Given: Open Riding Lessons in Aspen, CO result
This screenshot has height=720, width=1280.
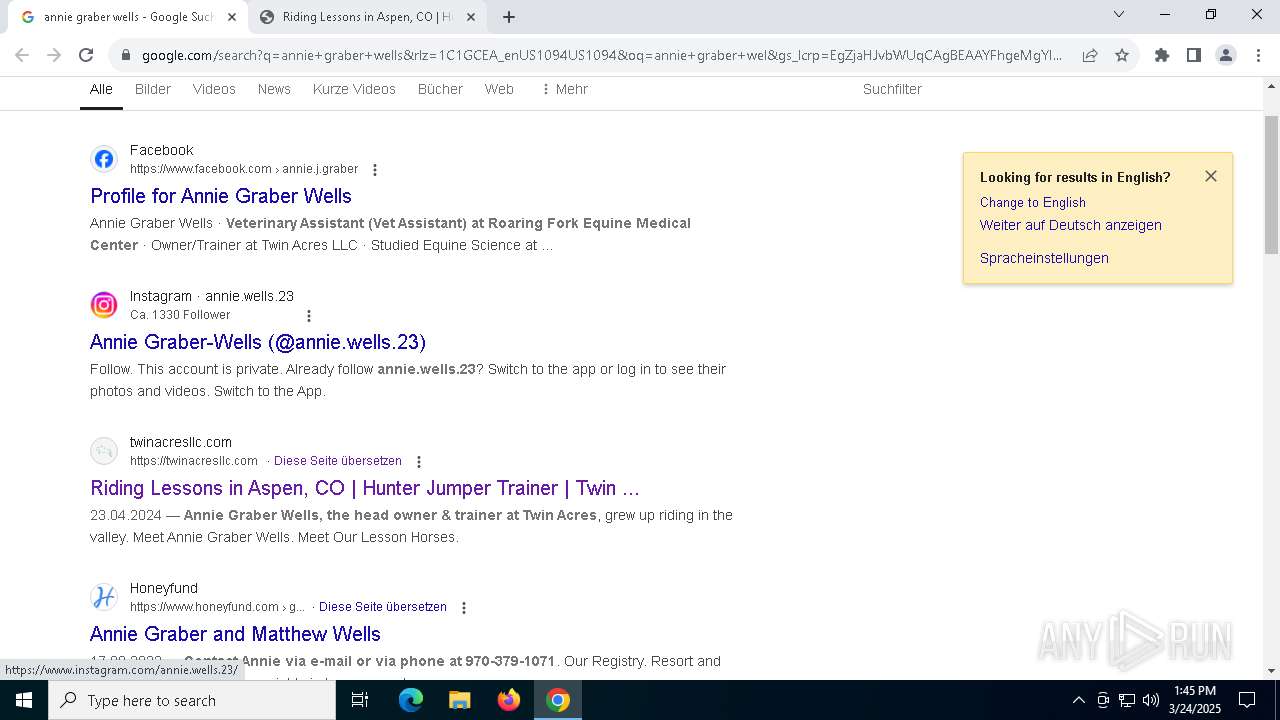Looking at the screenshot, I should click(x=365, y=488).
